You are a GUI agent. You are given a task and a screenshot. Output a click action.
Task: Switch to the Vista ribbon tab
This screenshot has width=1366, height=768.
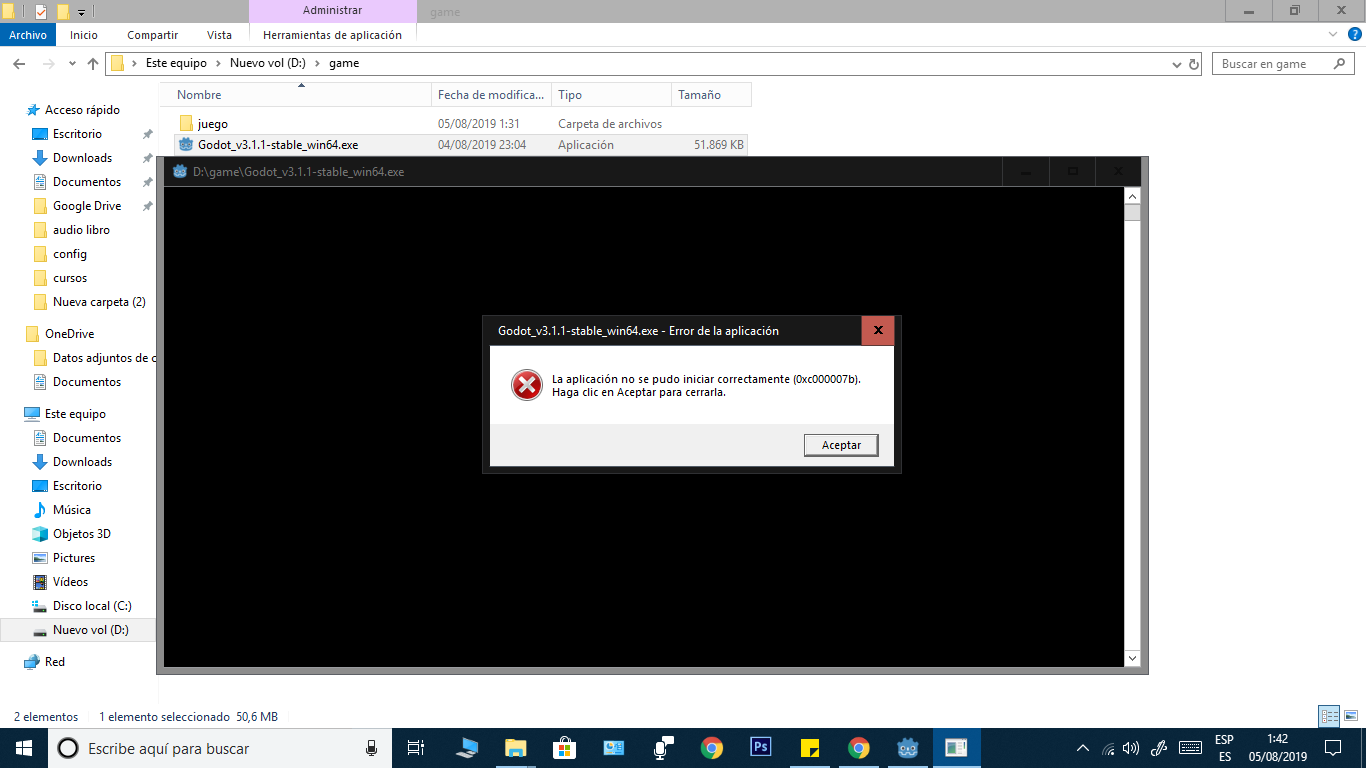click(x=219, y=34)
